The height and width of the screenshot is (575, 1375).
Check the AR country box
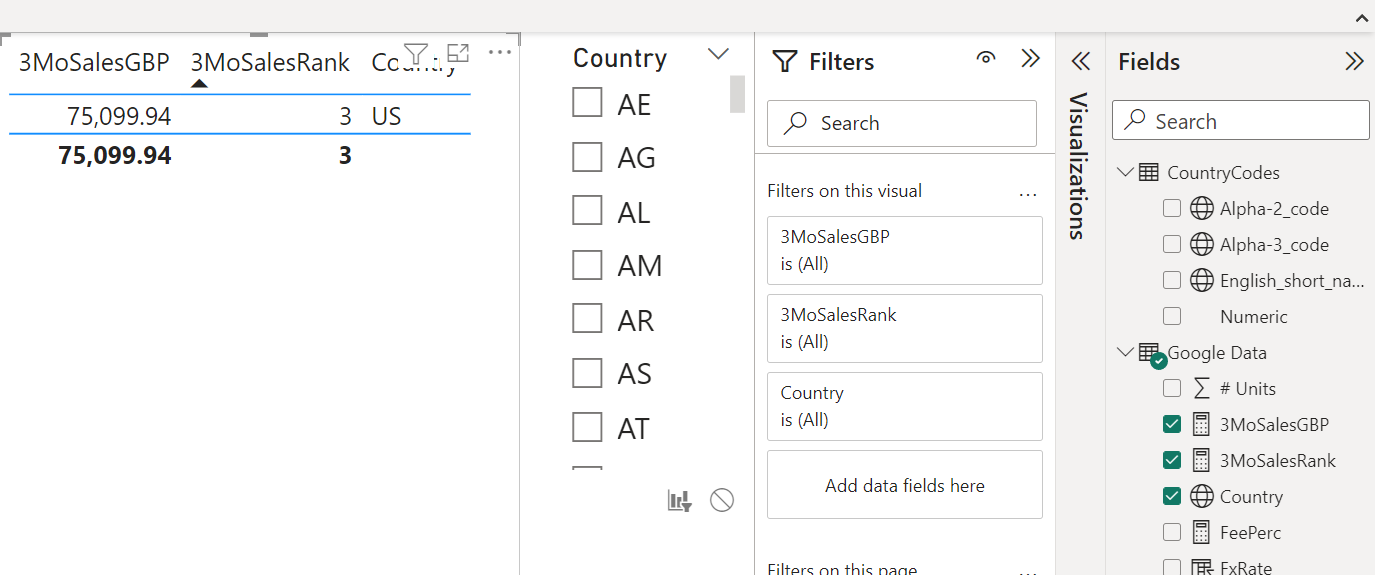click(587, 318)
